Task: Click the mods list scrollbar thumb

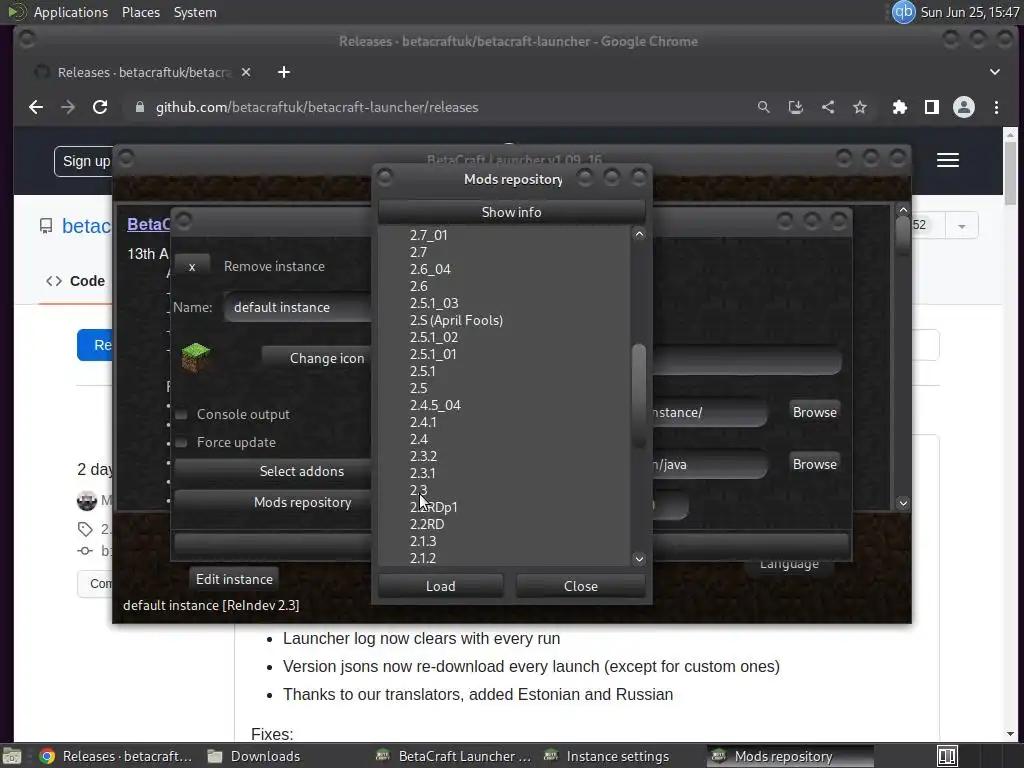Action: tap(639, 395)
